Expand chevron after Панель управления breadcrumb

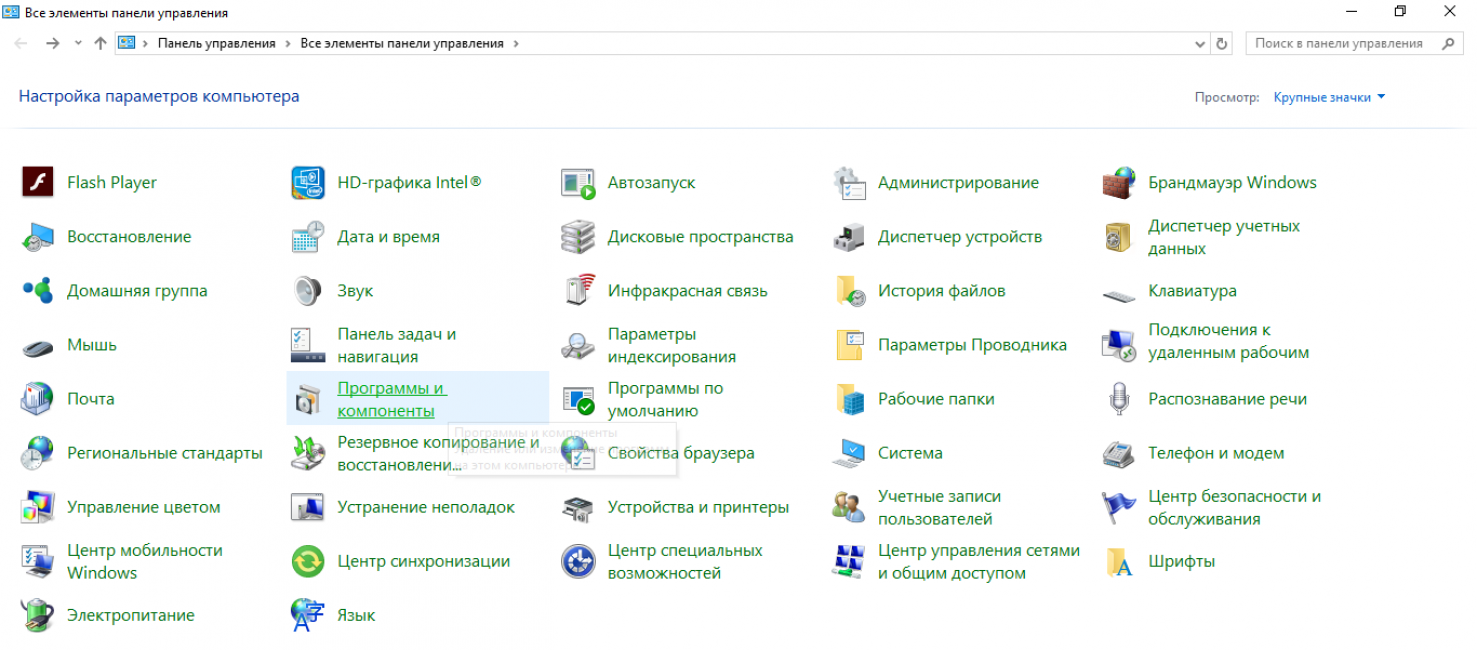288,44
